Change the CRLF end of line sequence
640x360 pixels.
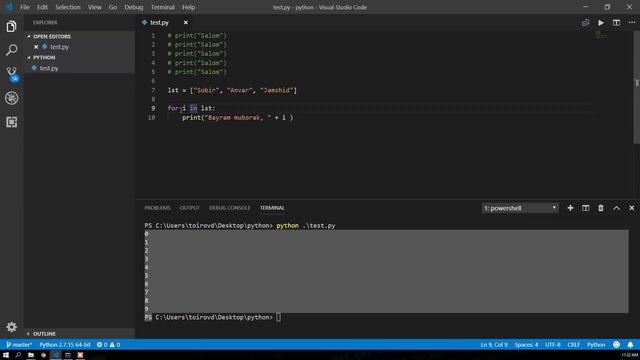(x=573, y=344)
